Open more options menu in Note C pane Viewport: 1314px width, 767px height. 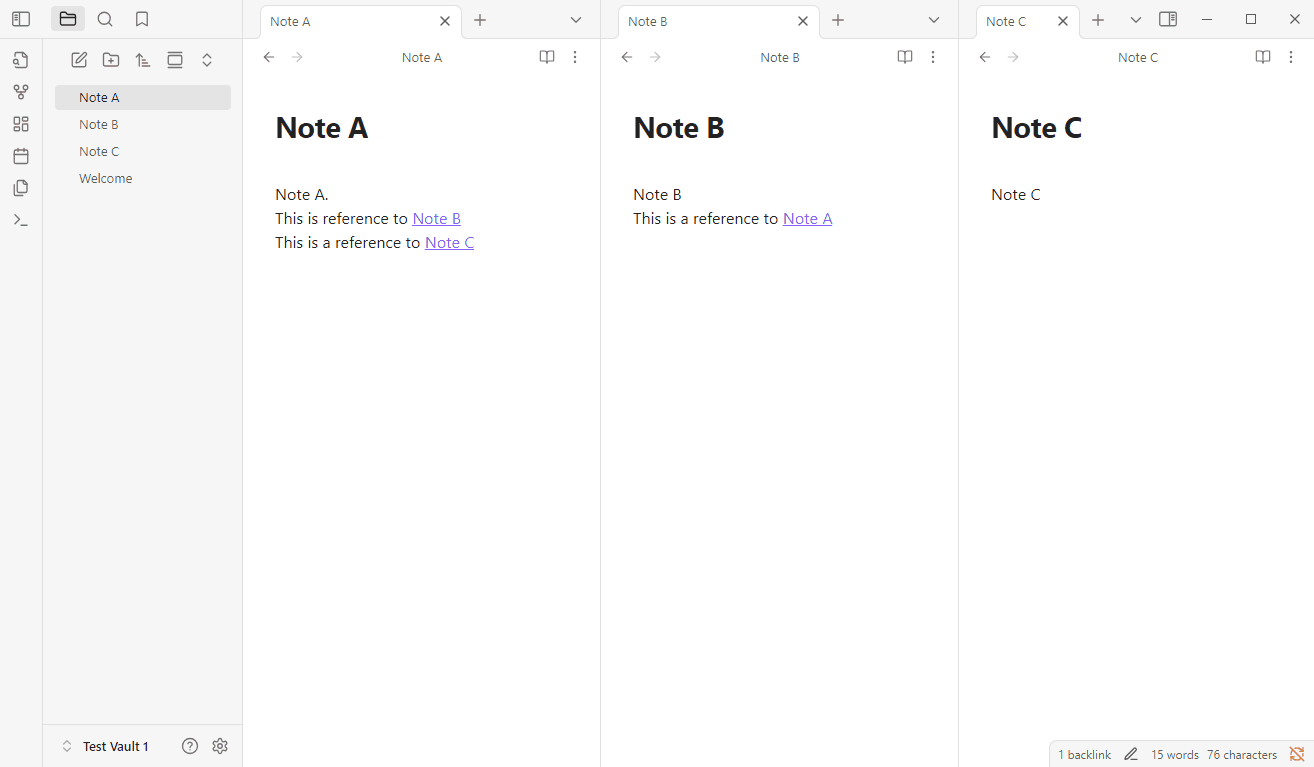[1291, 58]
